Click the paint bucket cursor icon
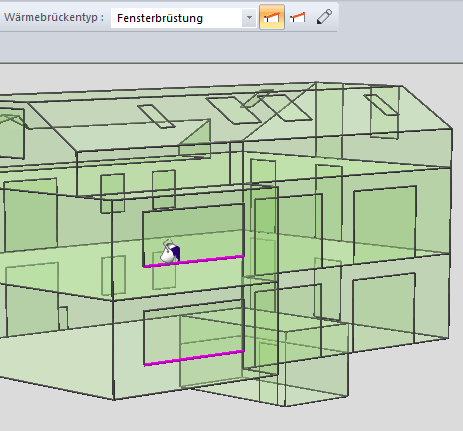The height and width of the screenshot is (431, 463). [x=170, y=252]
